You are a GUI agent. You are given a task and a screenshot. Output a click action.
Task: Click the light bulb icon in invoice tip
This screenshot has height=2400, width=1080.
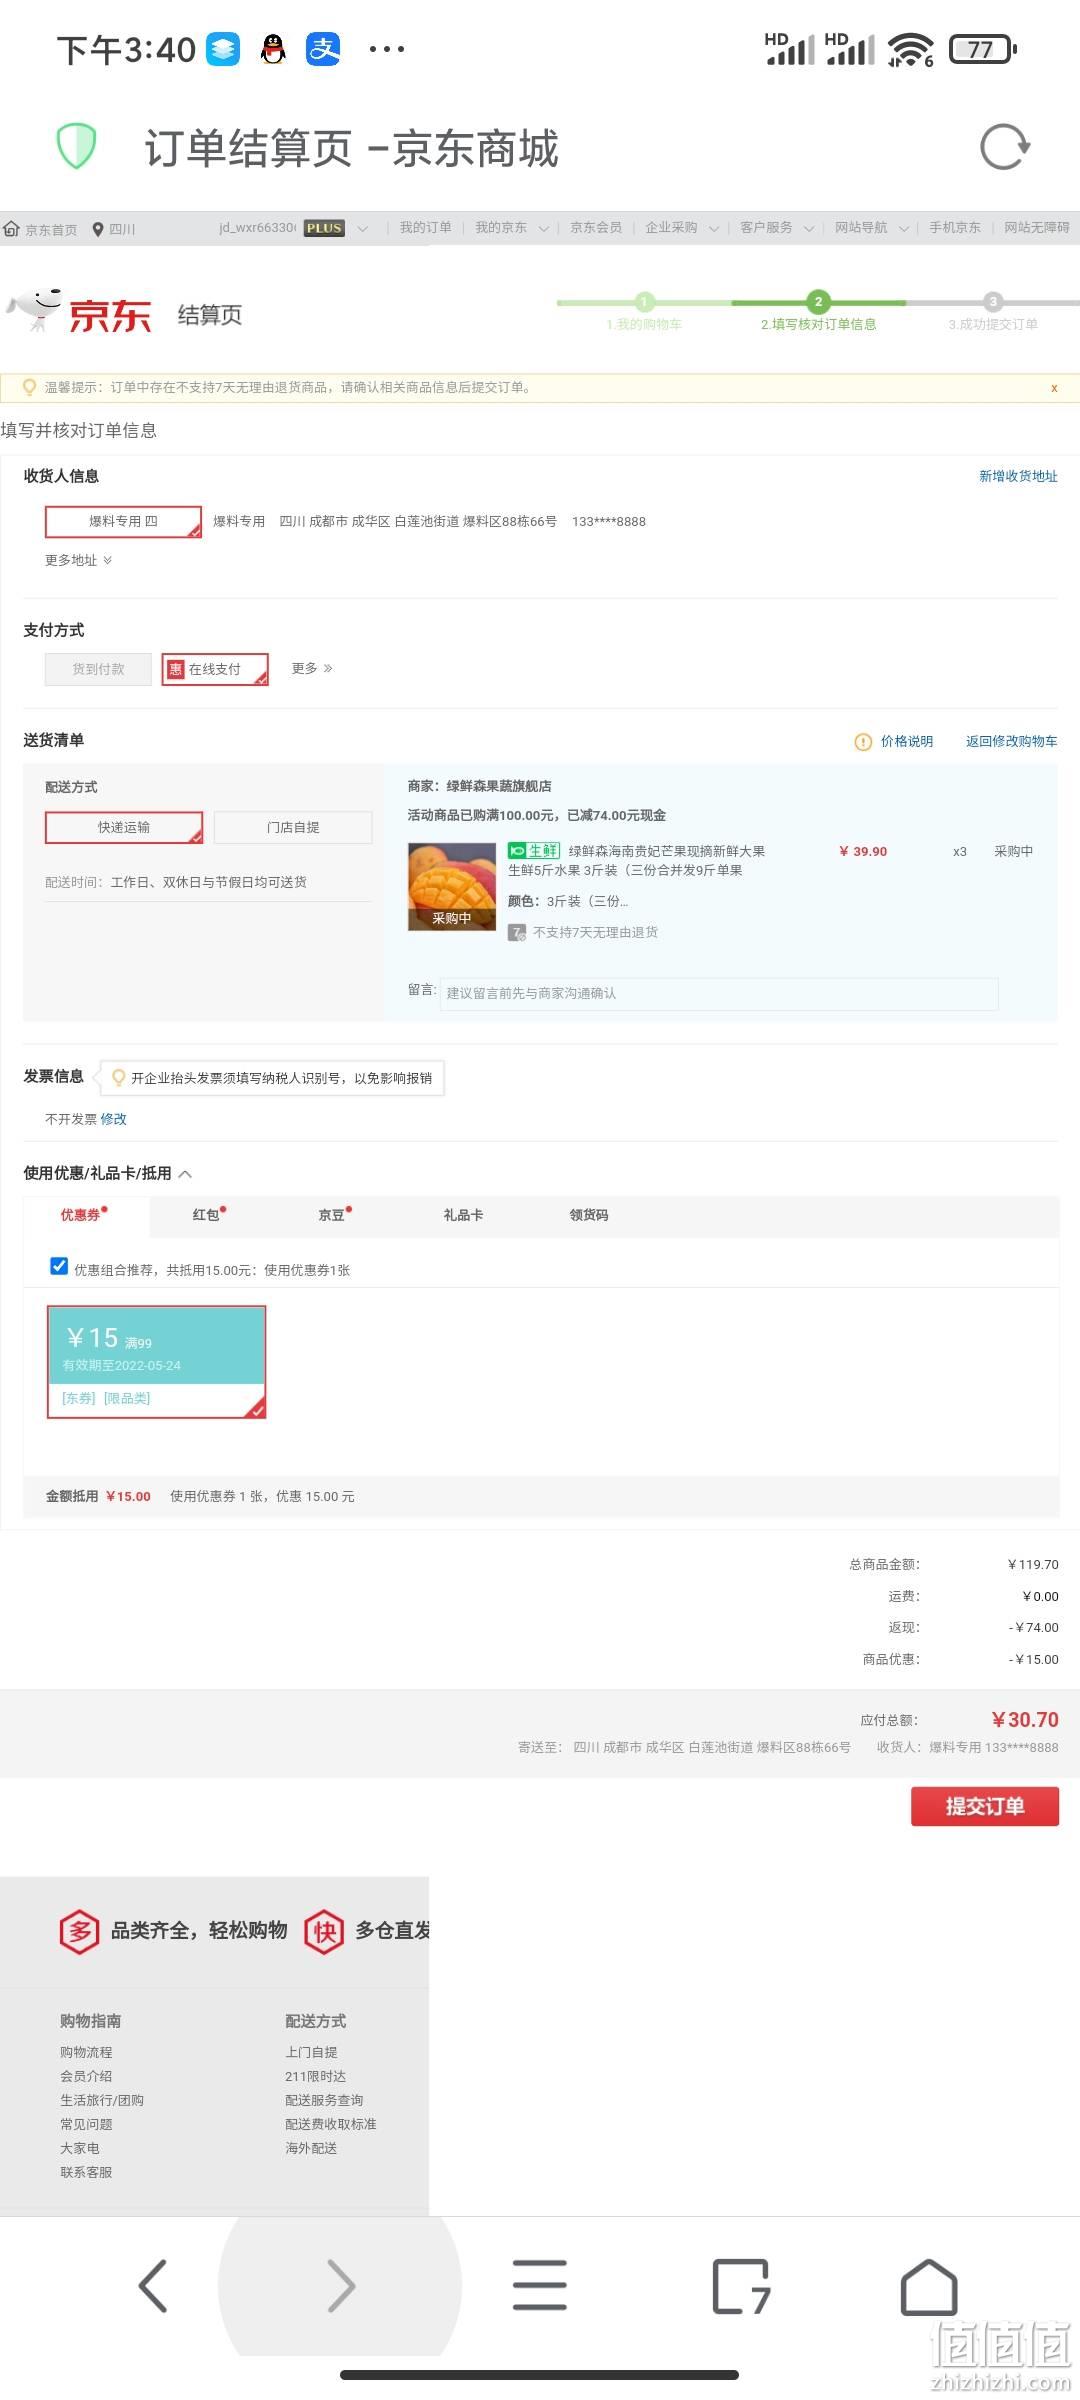point(119,1078)
